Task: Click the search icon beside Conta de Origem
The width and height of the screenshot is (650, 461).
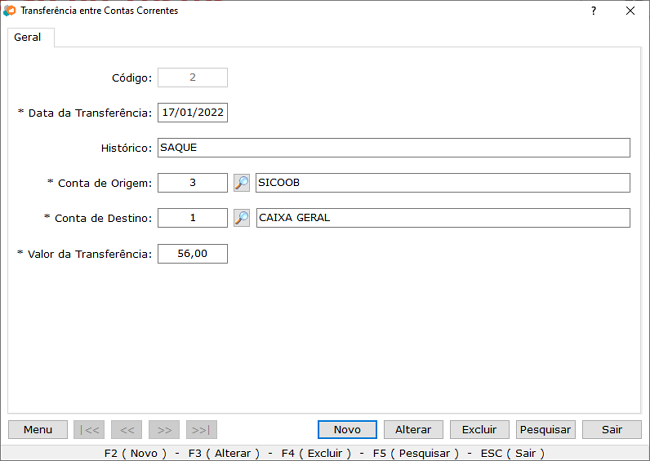Action: [241, 183]
